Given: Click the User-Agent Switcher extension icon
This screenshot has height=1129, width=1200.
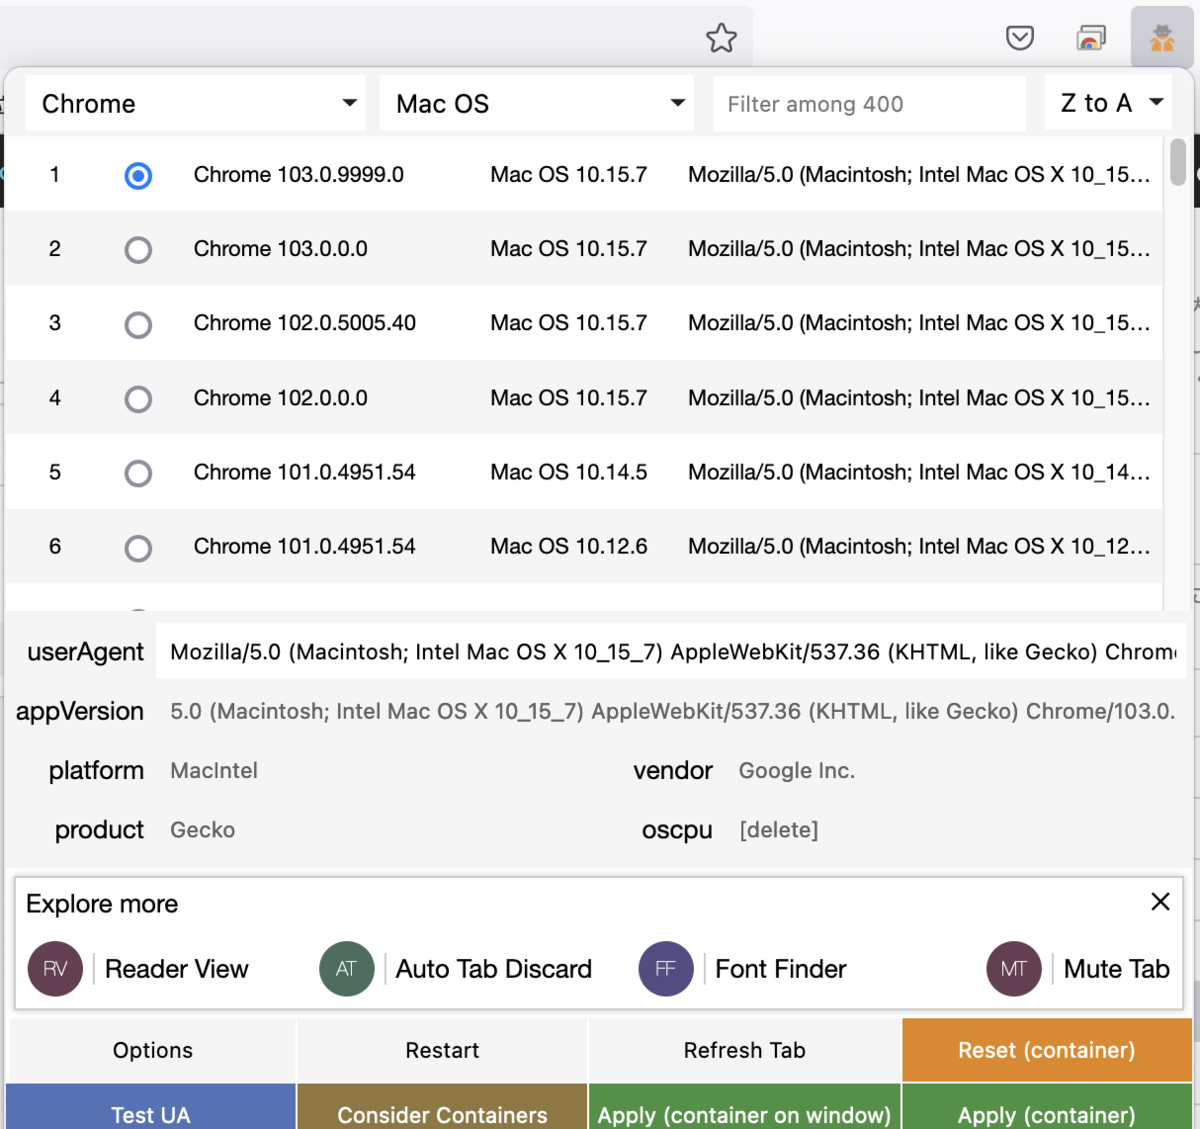Looking at the screenshot, I should pyautogui.click(x=1161, y=38).
